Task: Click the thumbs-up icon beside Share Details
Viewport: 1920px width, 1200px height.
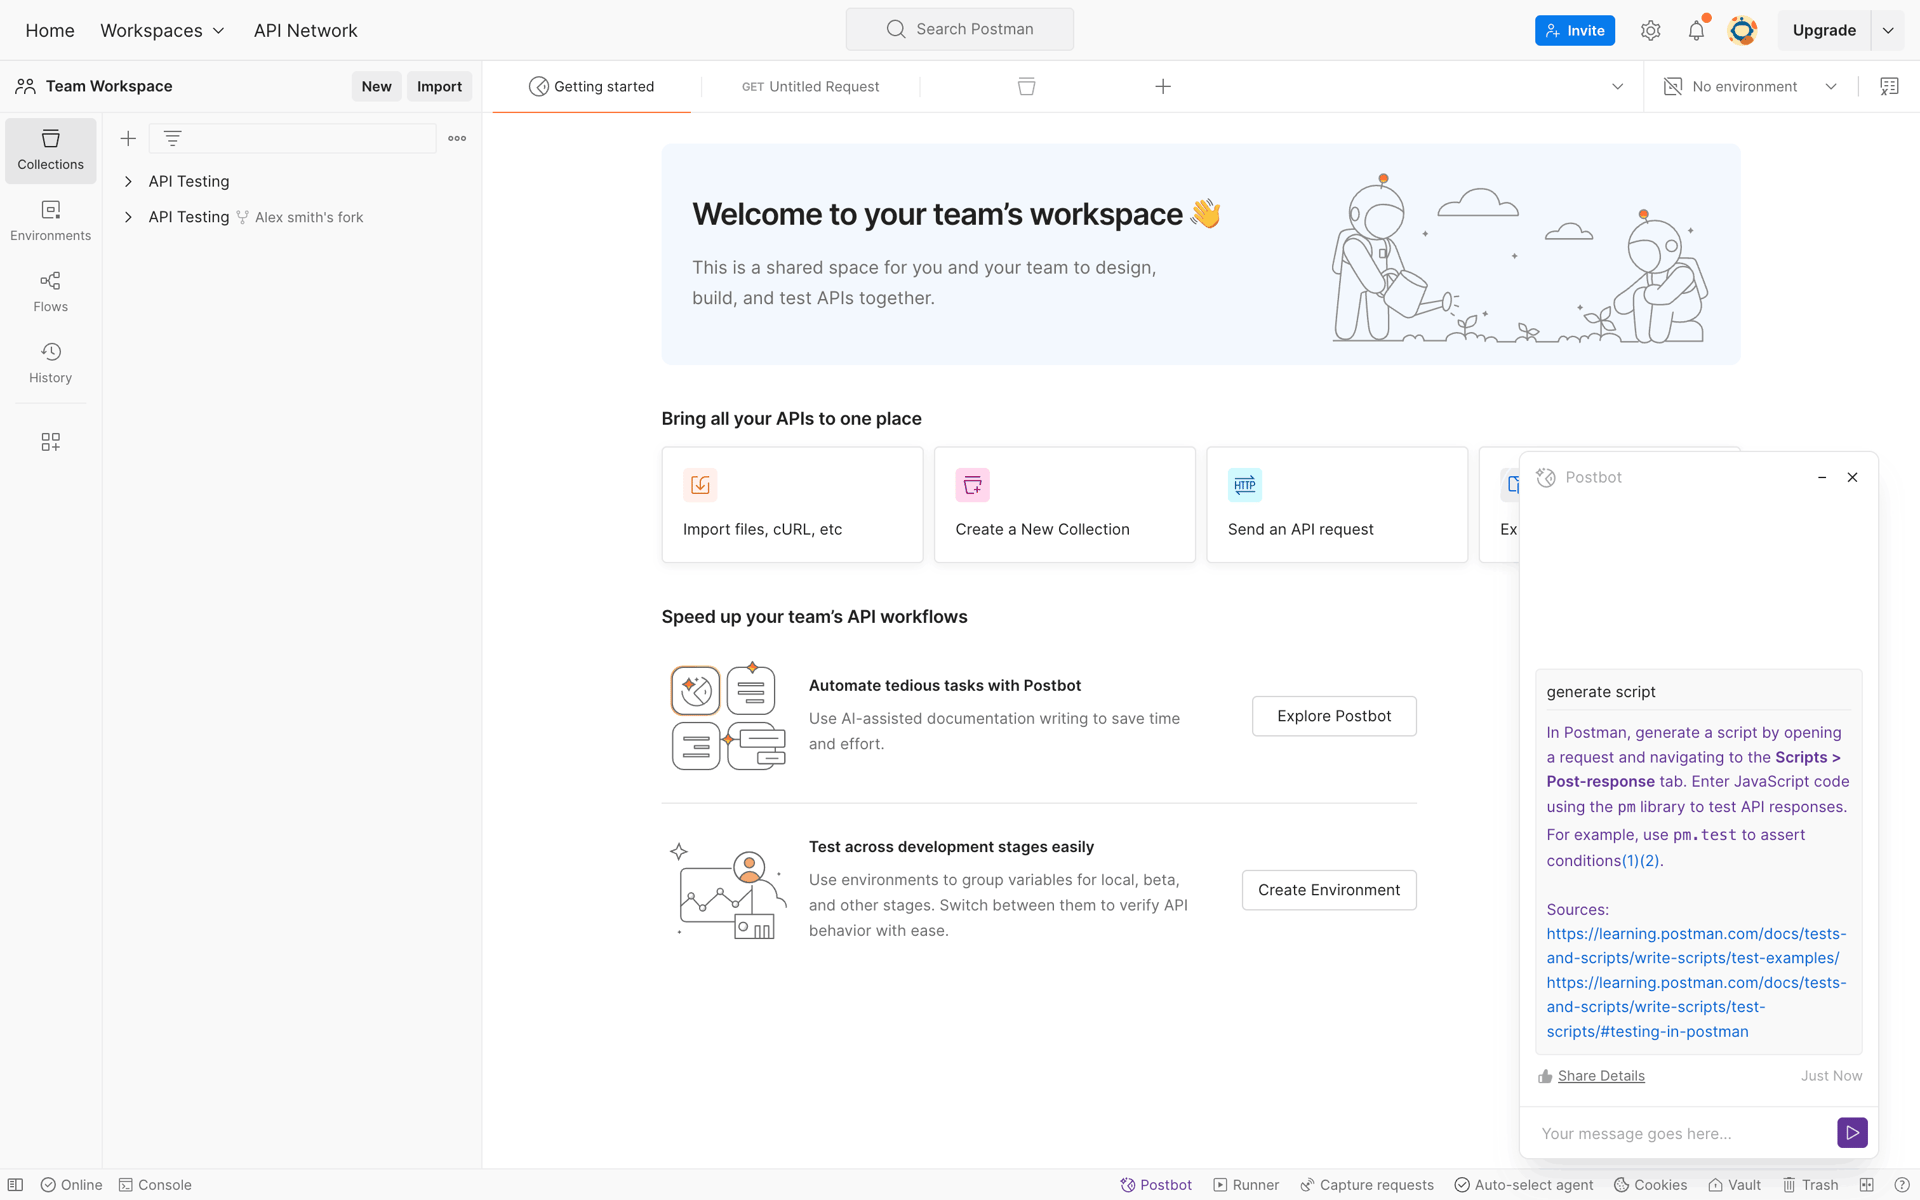Action: pos(1545,1076)
